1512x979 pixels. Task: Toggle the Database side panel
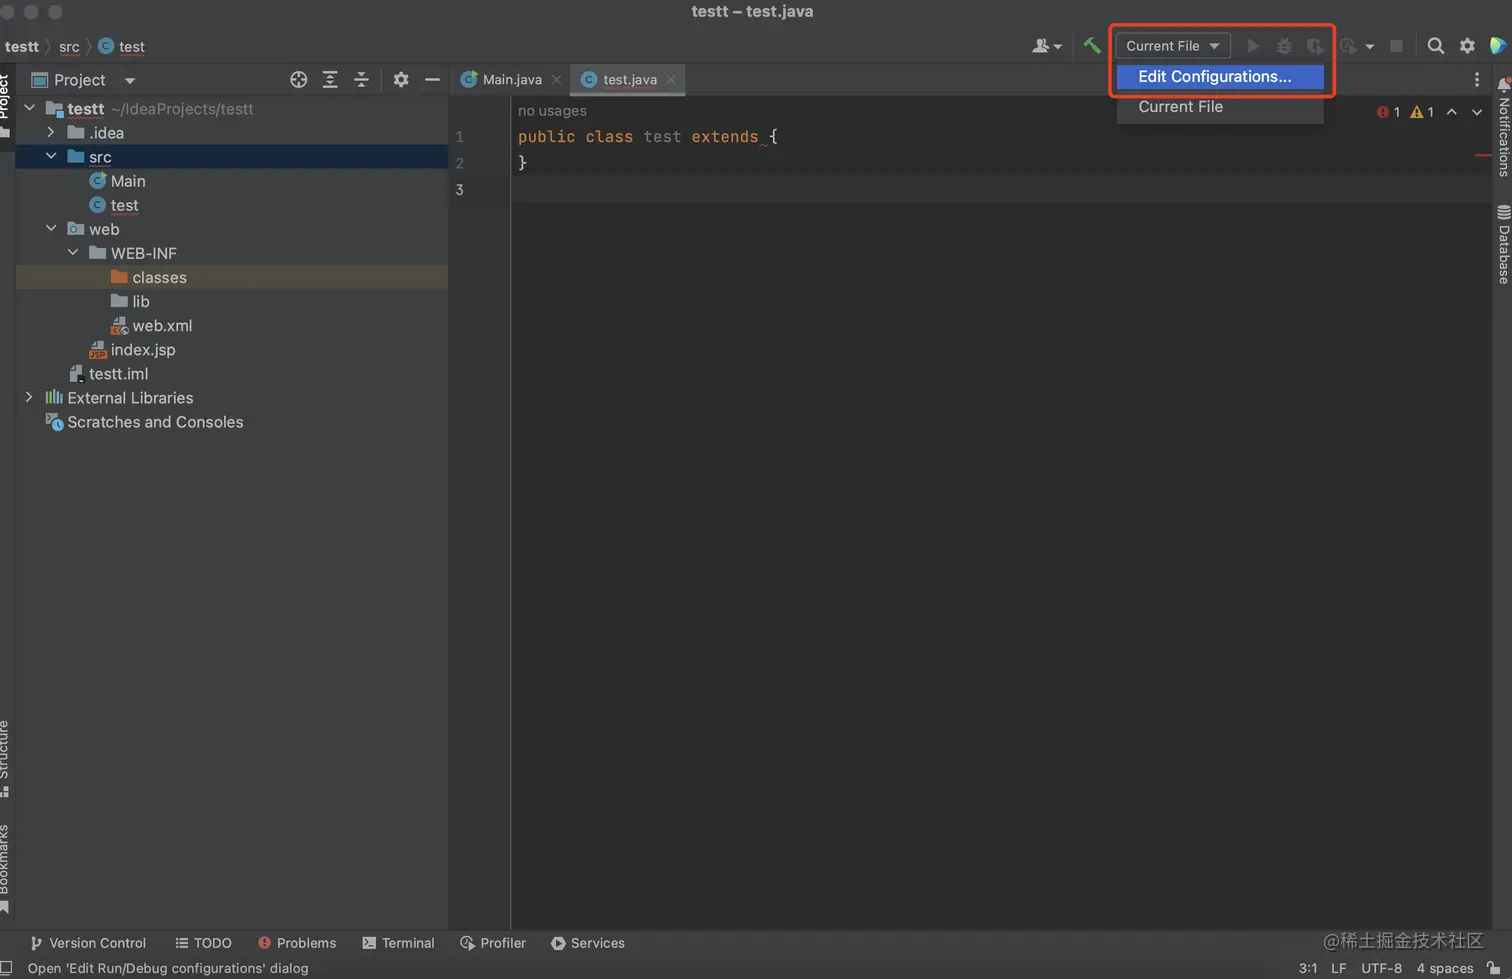(1503, 245)
